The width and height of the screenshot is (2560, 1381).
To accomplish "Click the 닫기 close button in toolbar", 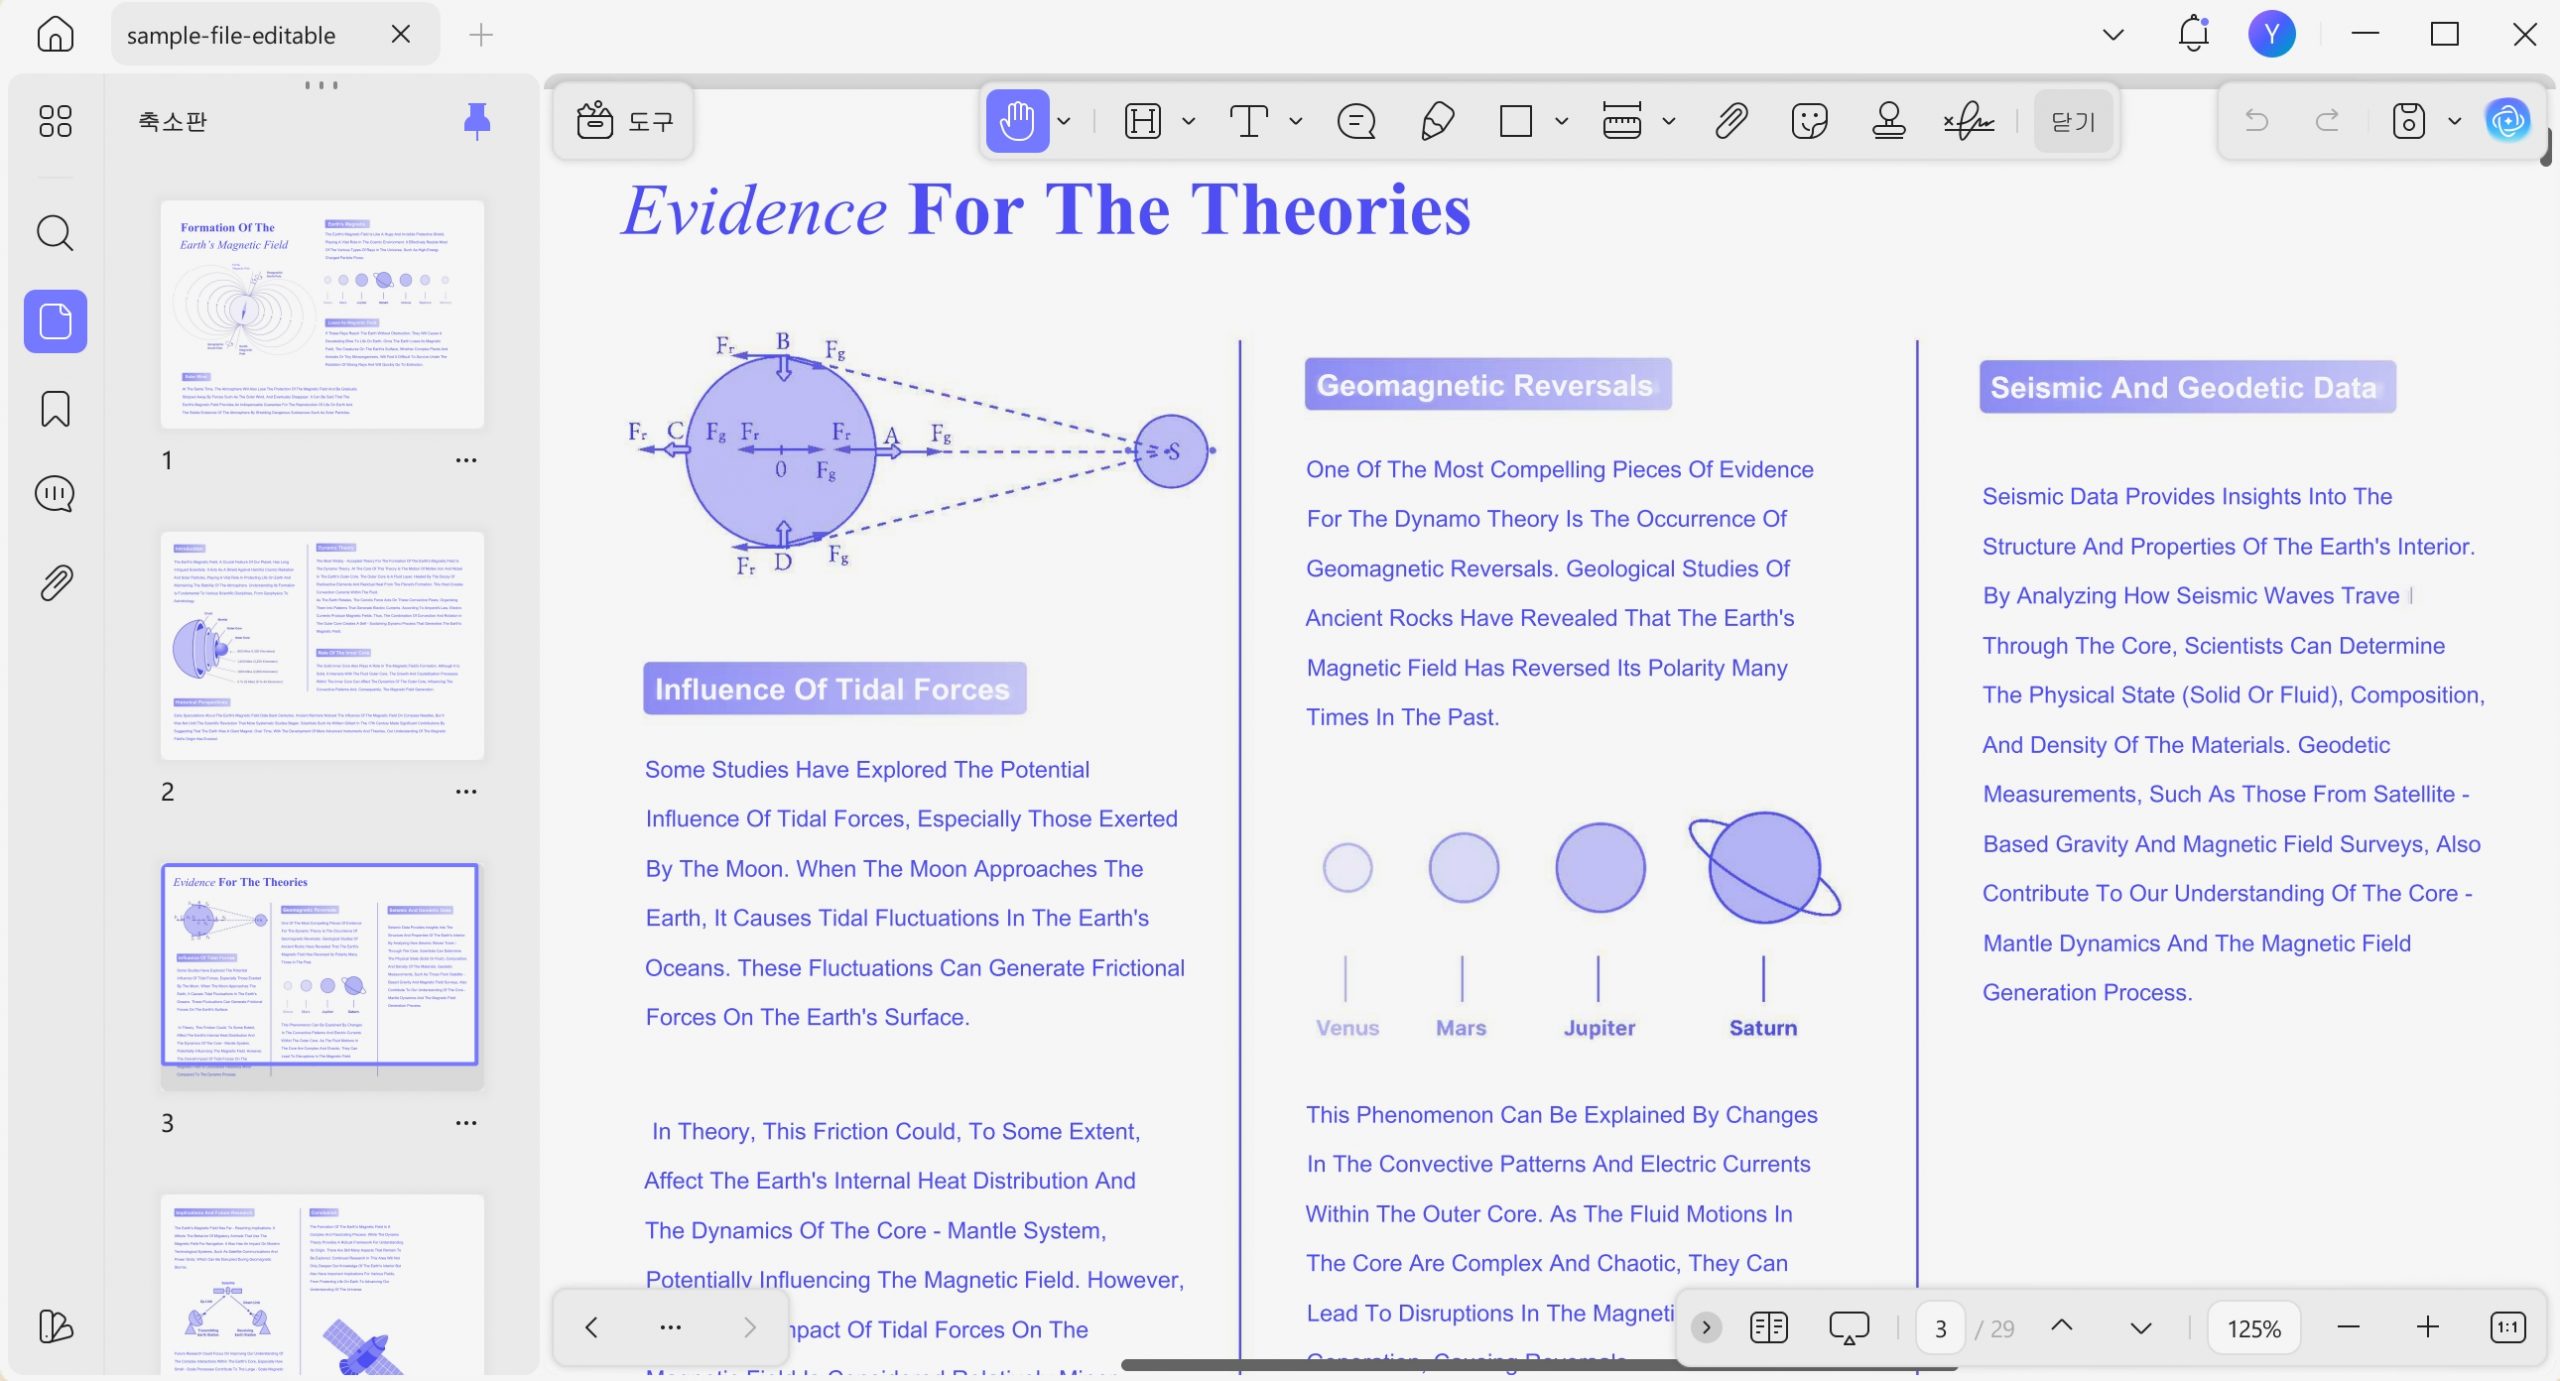I will point(2073,121).
